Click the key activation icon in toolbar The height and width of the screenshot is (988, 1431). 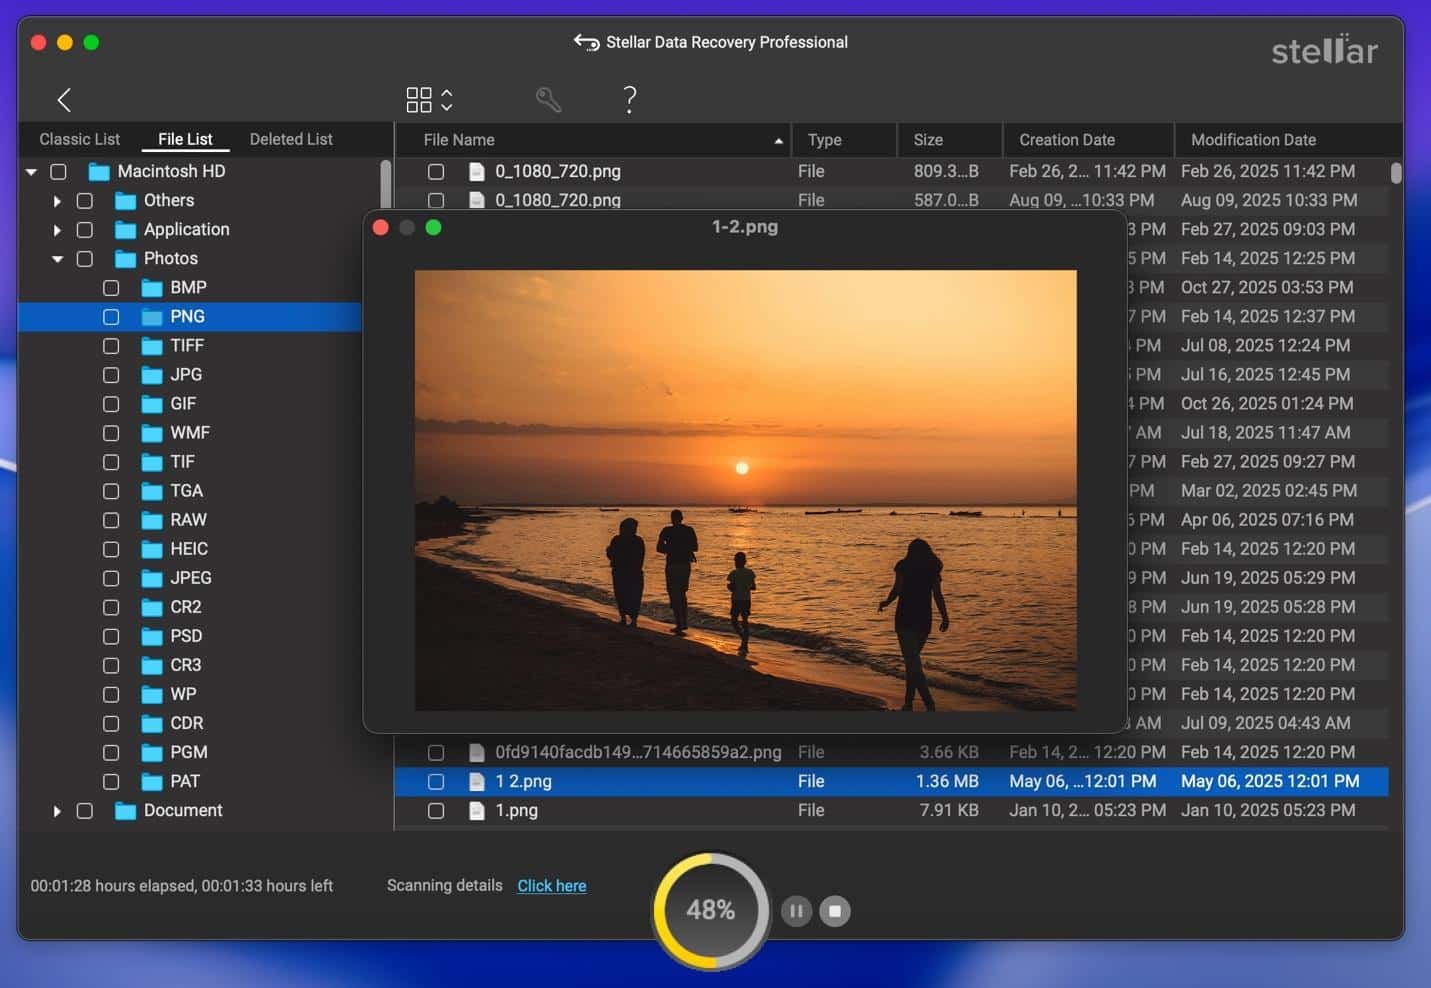click(x=548, y=99)
